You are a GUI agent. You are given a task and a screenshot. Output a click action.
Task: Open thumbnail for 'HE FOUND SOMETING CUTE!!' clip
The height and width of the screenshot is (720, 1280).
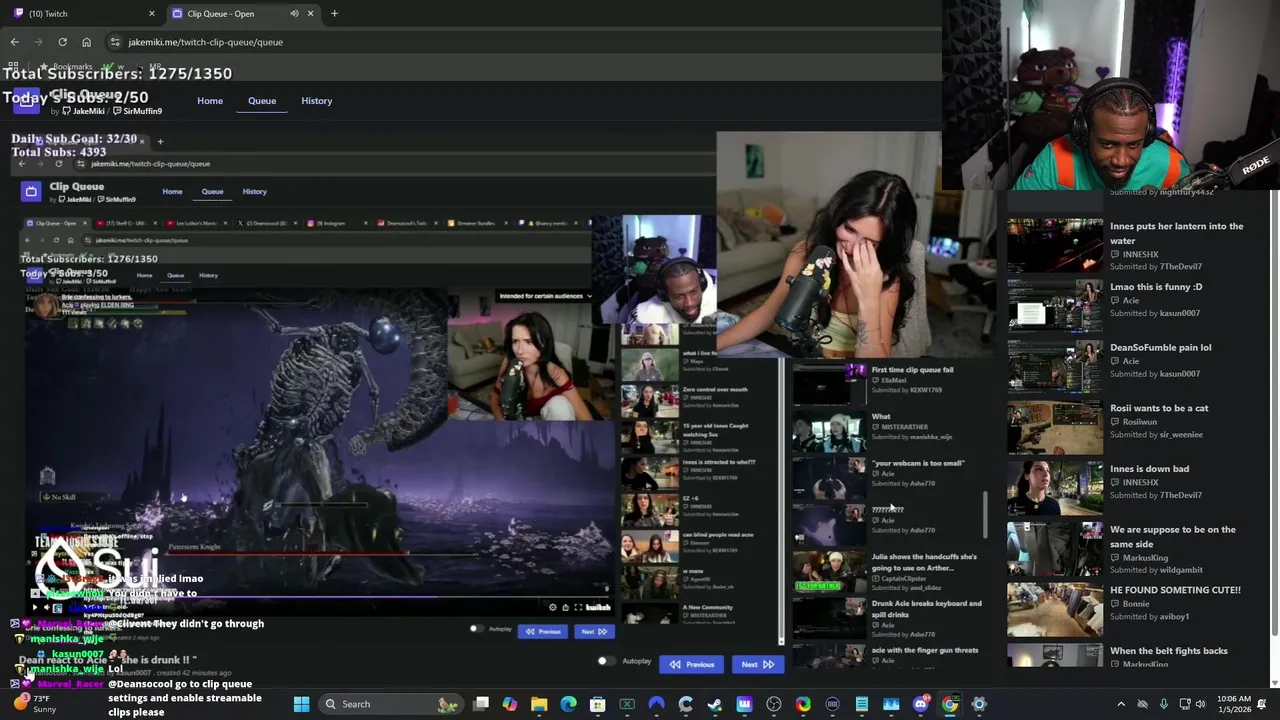click(1055, 609)
